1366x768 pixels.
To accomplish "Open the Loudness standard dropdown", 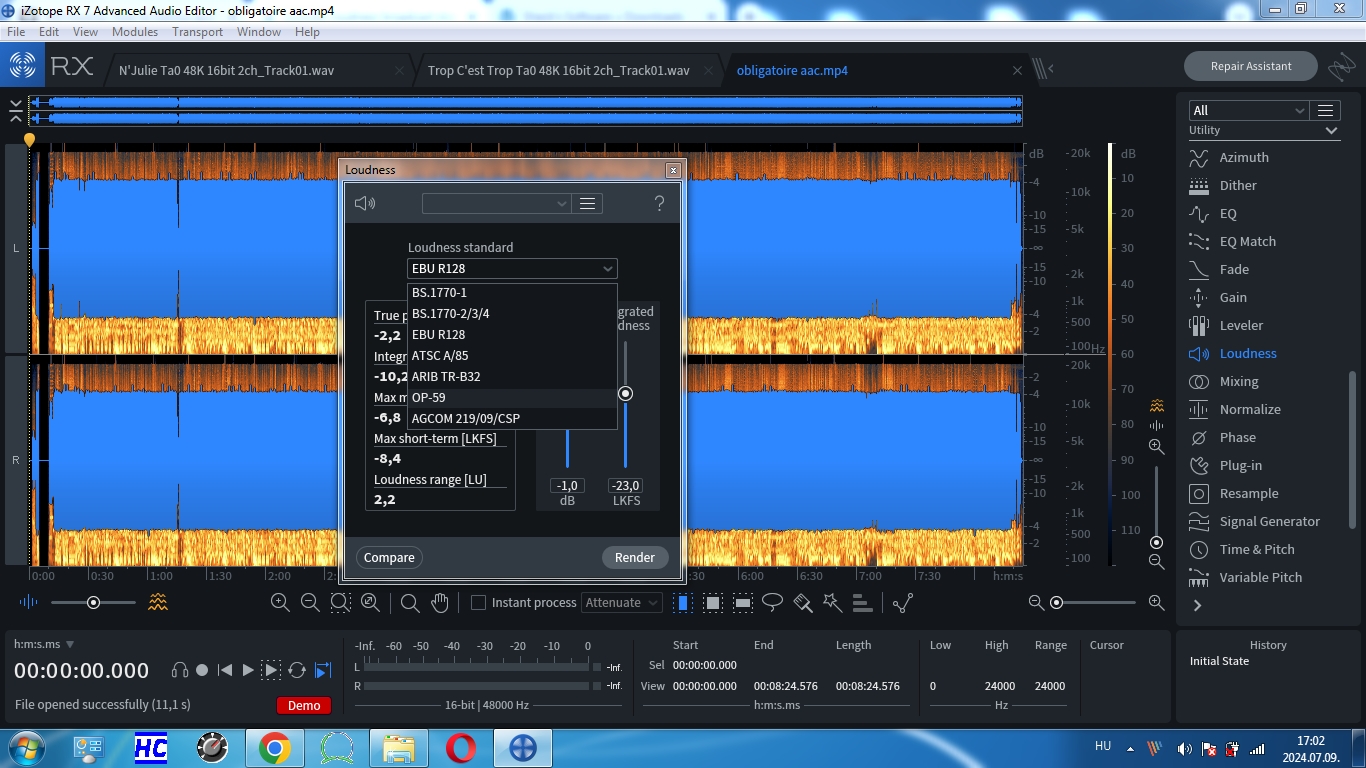I will tap(512, 268).
